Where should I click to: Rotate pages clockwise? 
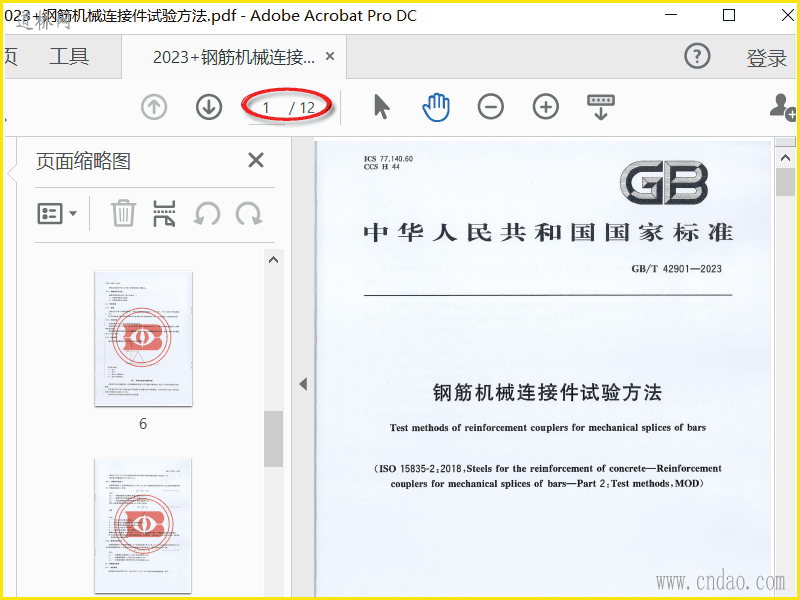click(249, 213)
